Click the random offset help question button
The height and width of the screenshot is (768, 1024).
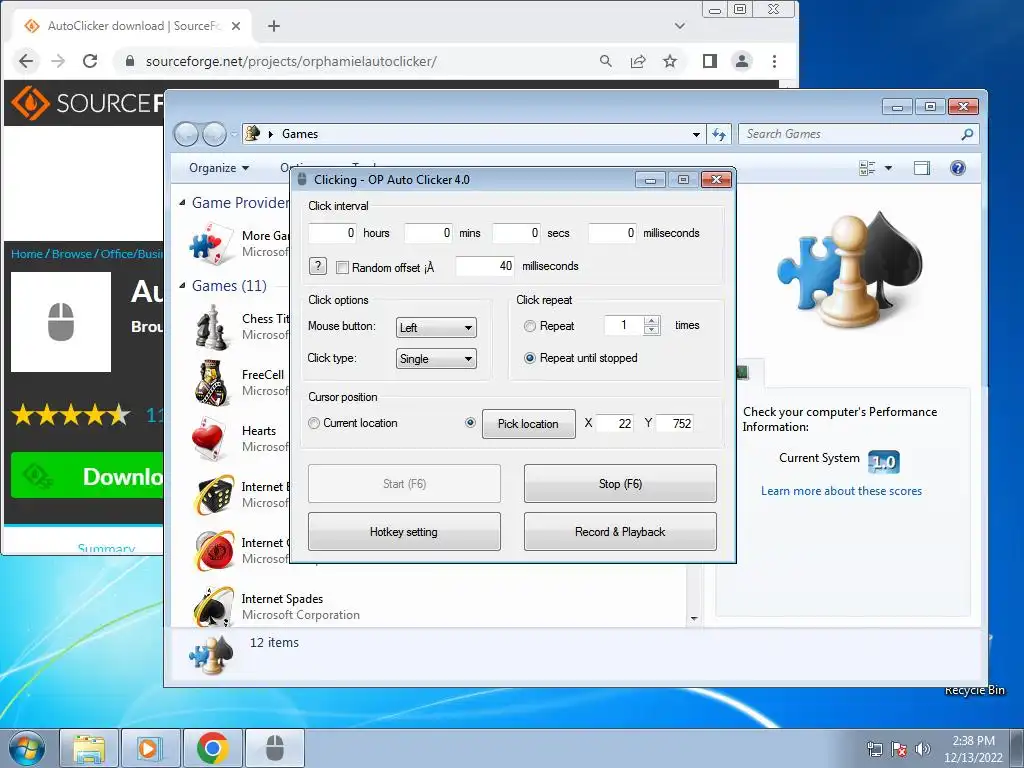coord(317,266)
